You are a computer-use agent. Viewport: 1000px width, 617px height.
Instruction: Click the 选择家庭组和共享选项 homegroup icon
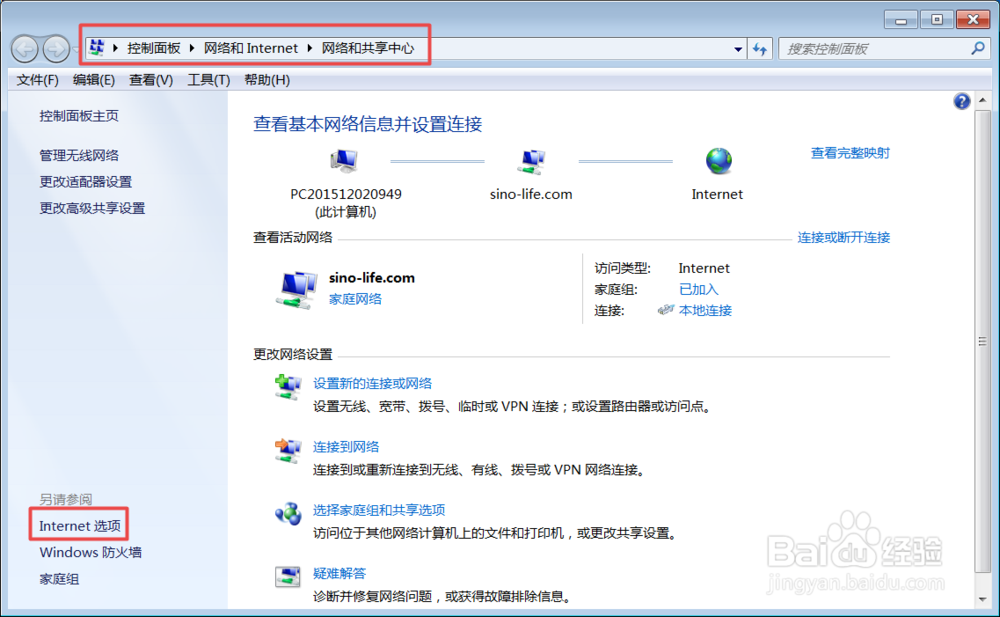coord(288,515)
